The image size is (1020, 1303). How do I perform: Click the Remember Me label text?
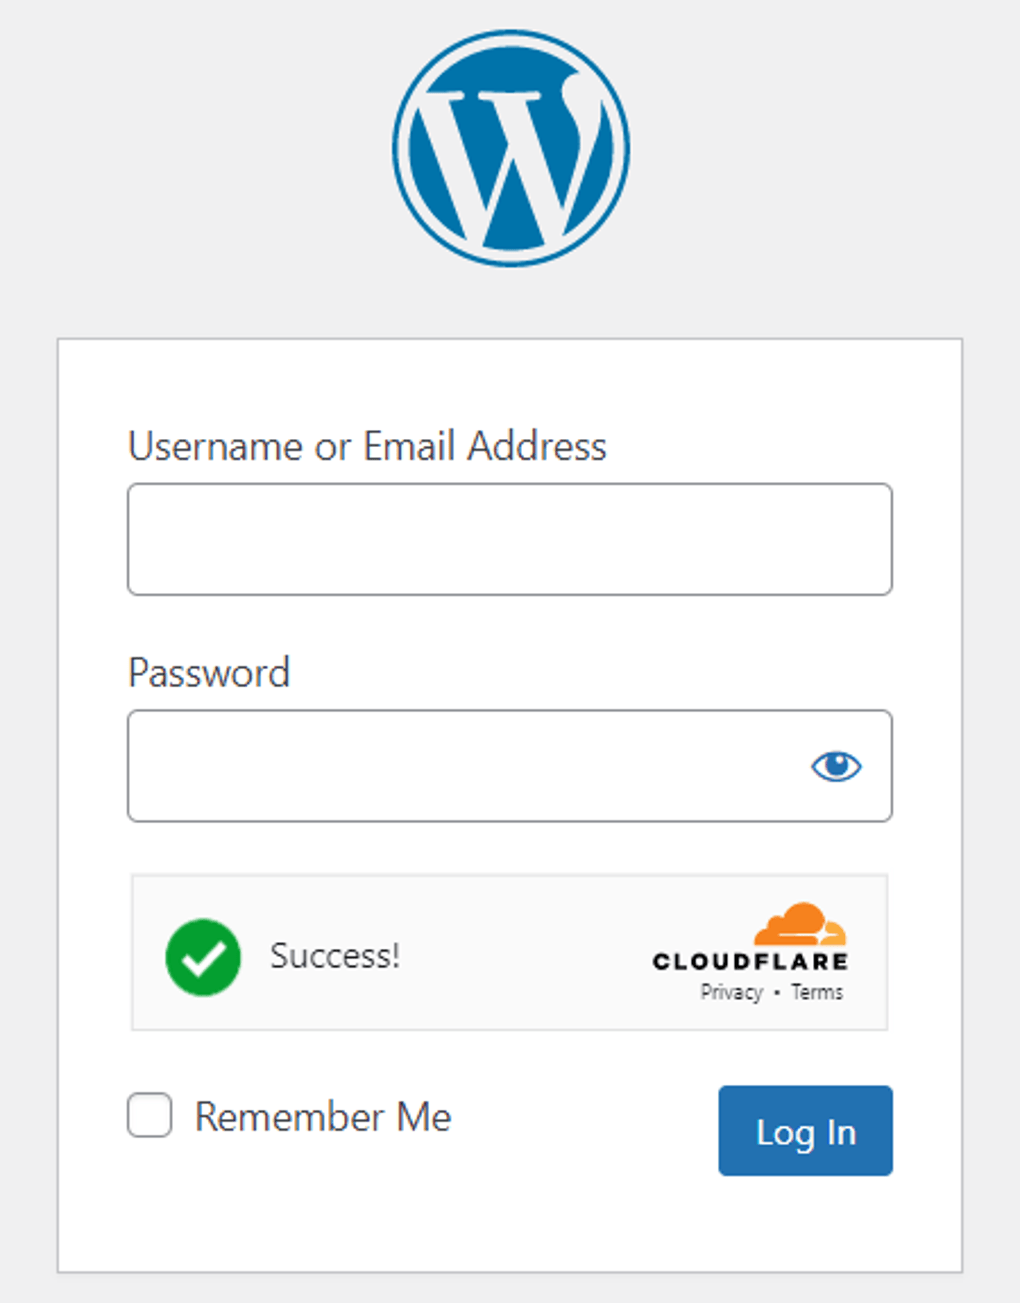(x=322, y=1116)
